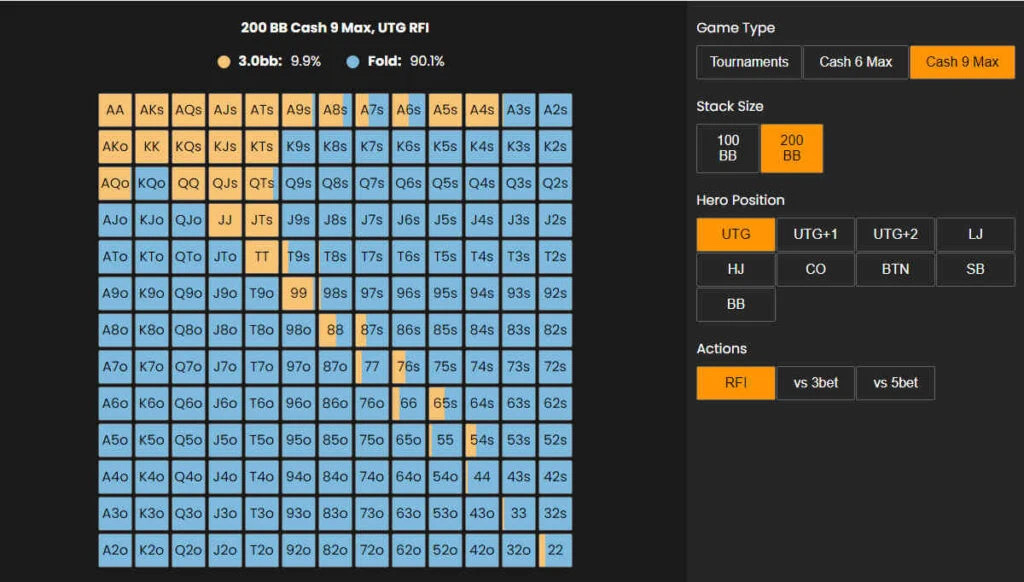Select the 22 hand cell
The height and width of the screenshot is (582, 1024).
(x=555, y=550)
